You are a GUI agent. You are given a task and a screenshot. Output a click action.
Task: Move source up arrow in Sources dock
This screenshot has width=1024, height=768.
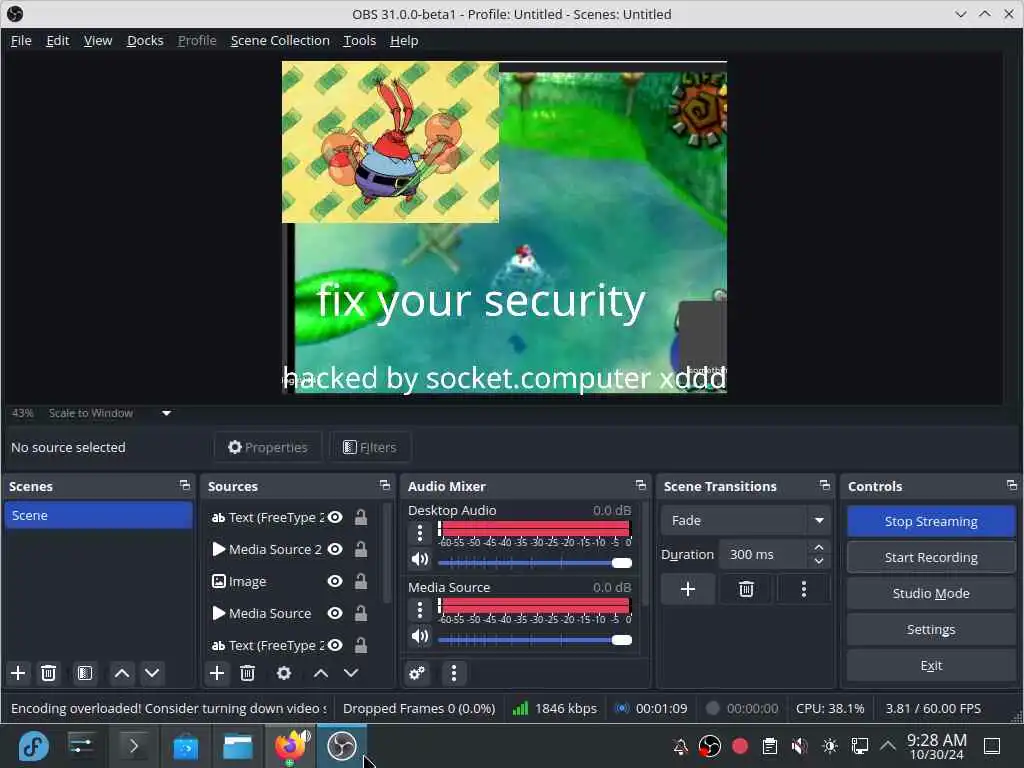[321, 673]
